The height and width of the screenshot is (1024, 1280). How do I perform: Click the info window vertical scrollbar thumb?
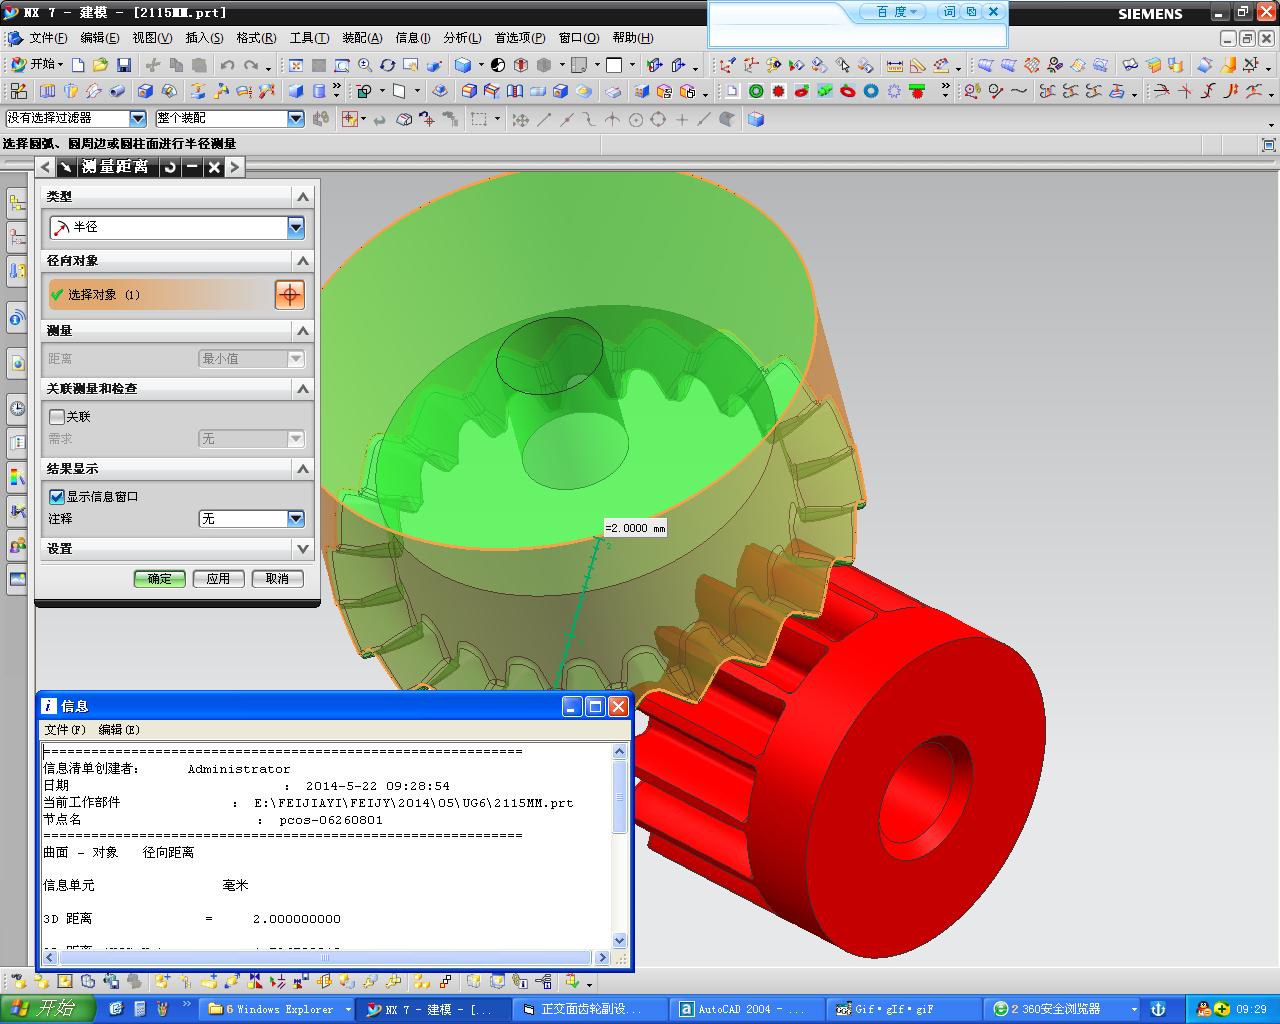pyautogui.click(x=619, y=796)
